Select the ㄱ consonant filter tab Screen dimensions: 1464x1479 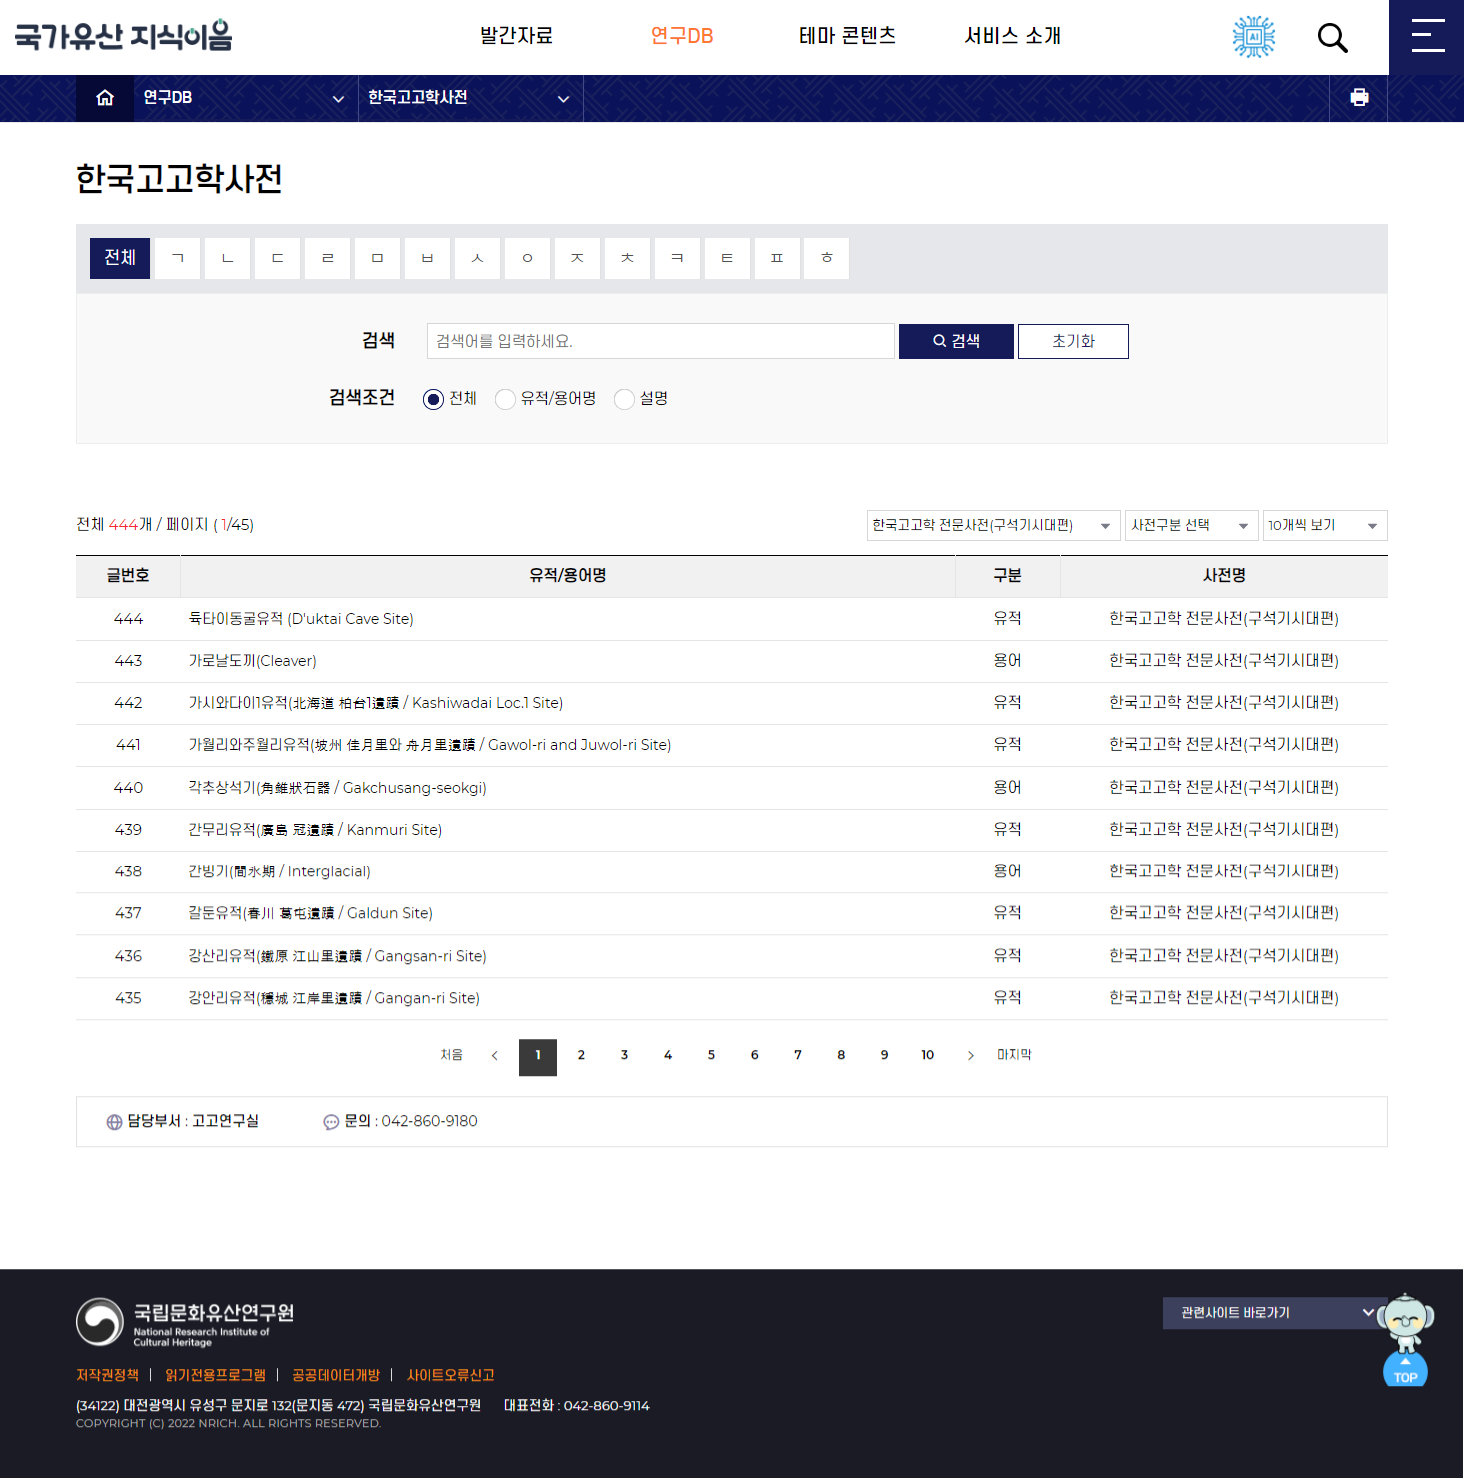click(x=178, y=259)
